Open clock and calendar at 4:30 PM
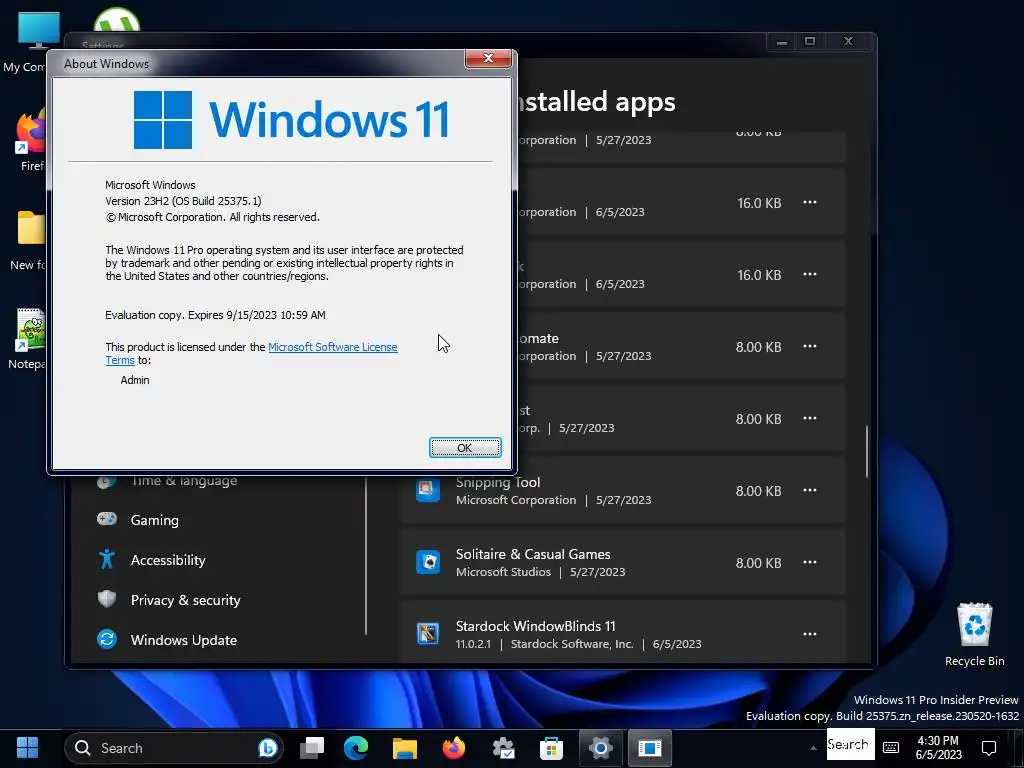Image resolution: width=1024 pixels, height=768 pixels. [938, 748]
